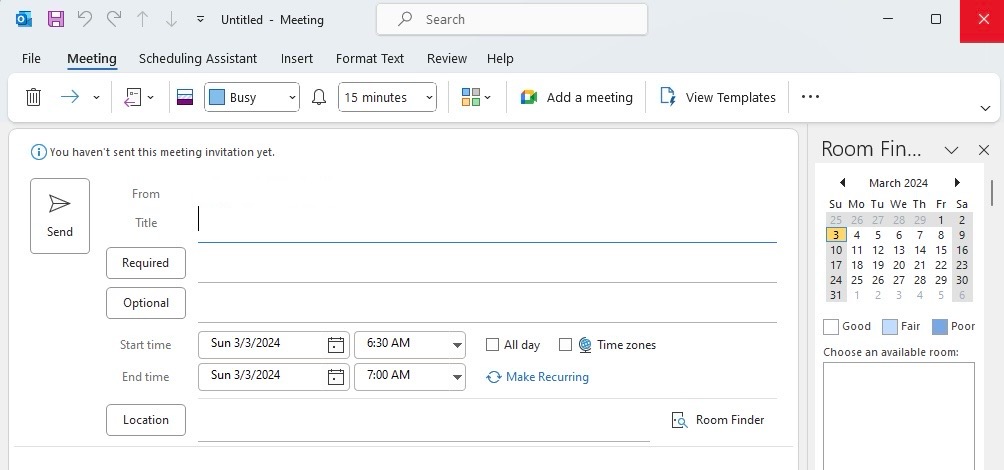This screenshot has height=470, width=1004.
Task: Select March 15 in the calendar
Action: pyautogui.click(x=941, y=250)
